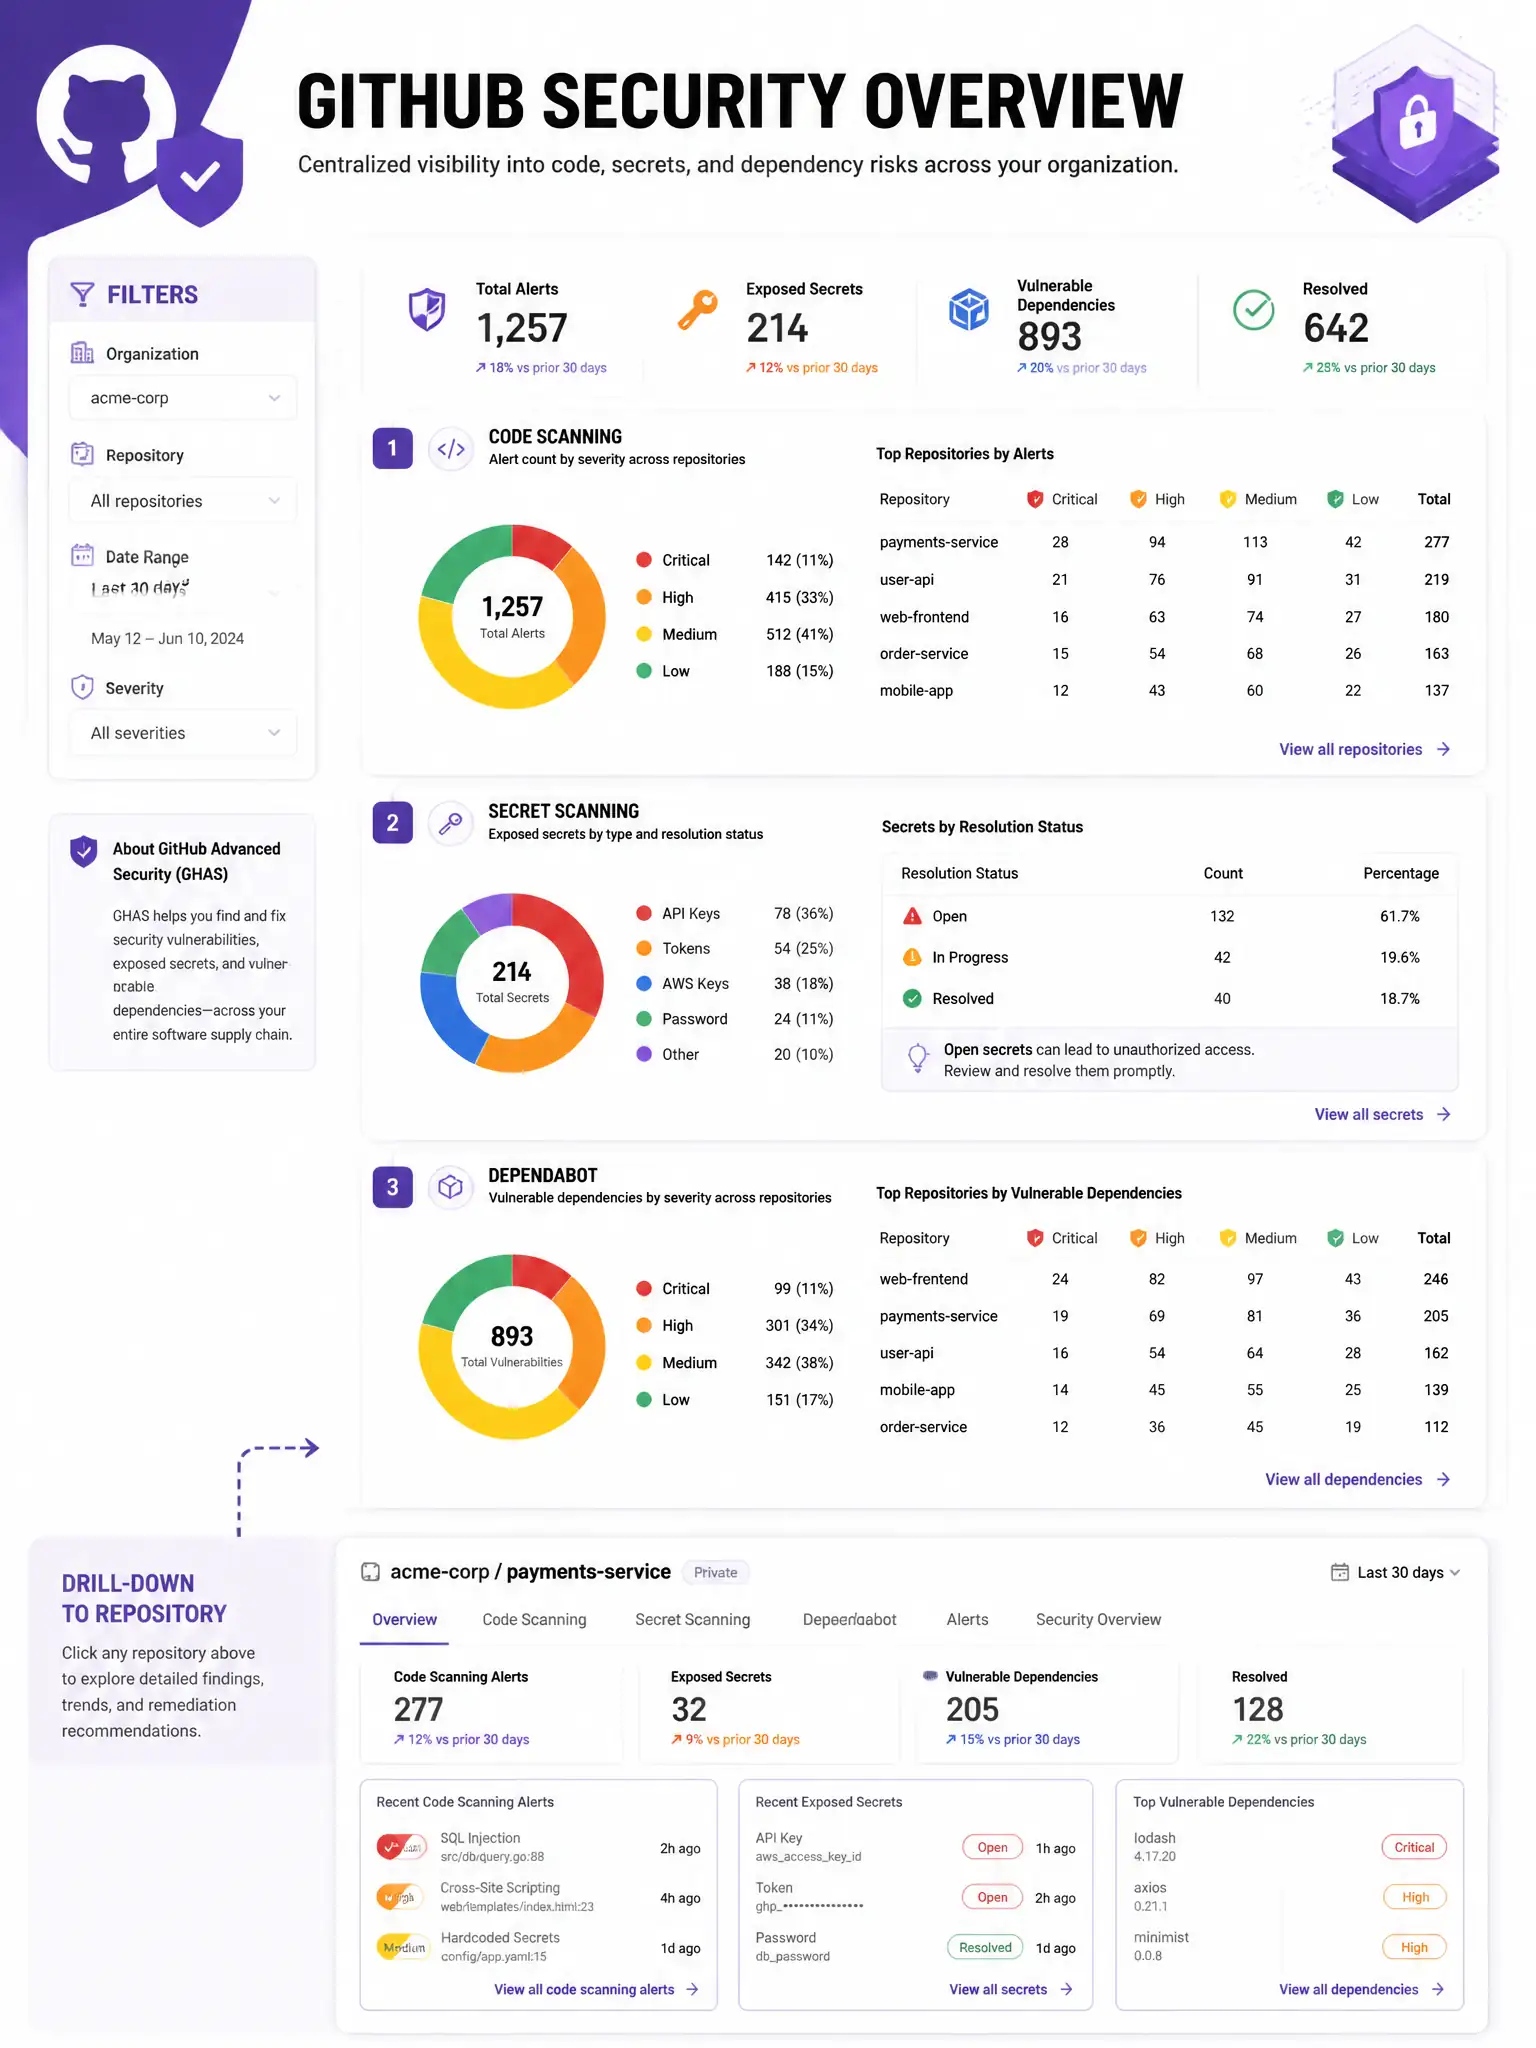This screenshot has width=1536, height=2048.
Task: Open the Security Overview tab
Action: (x=1098, y=1620)
